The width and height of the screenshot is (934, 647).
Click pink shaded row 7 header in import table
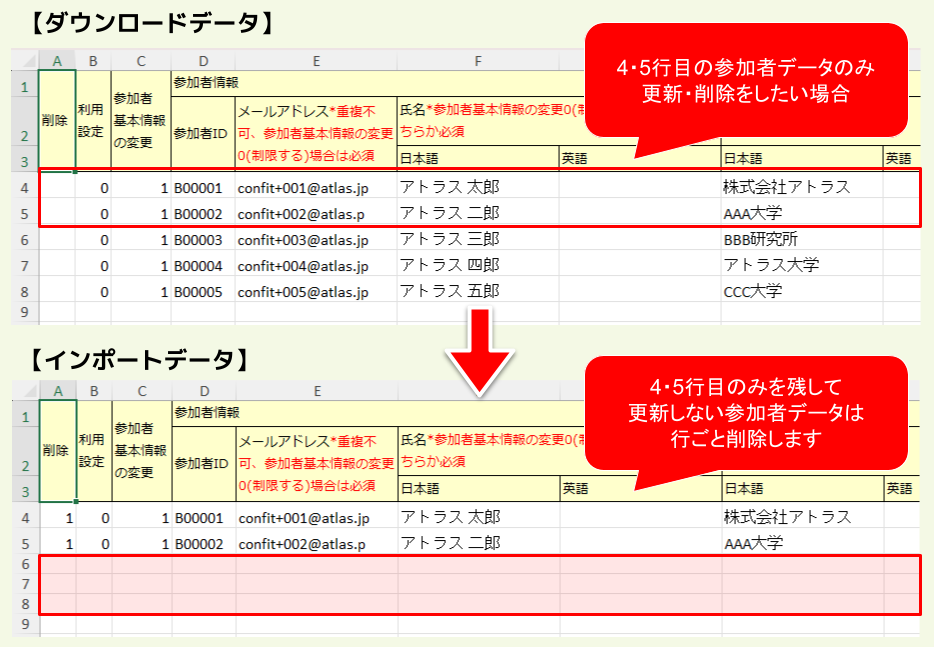[x=24, y=585]
